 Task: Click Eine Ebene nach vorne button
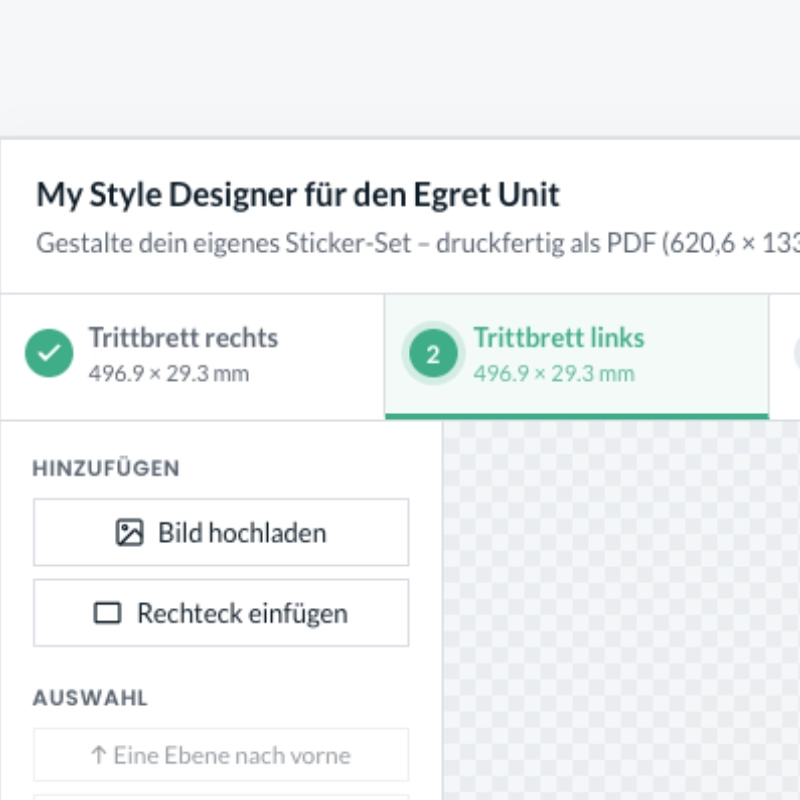pyautogui.click(x=221, y=755)
